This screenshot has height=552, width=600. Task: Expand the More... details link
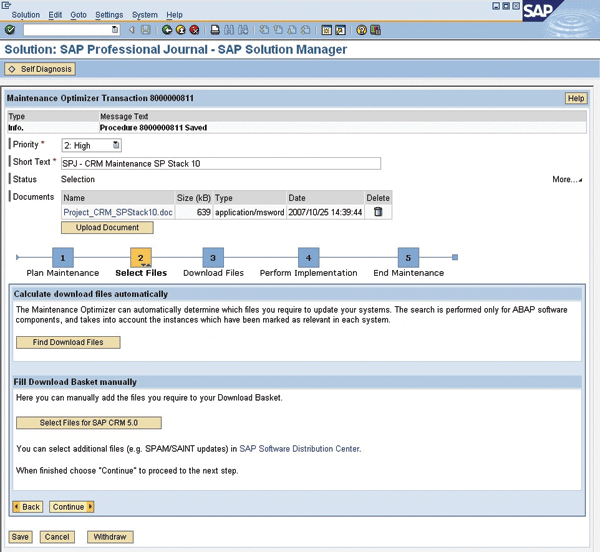pyautogui.click(x=567, y=179)
